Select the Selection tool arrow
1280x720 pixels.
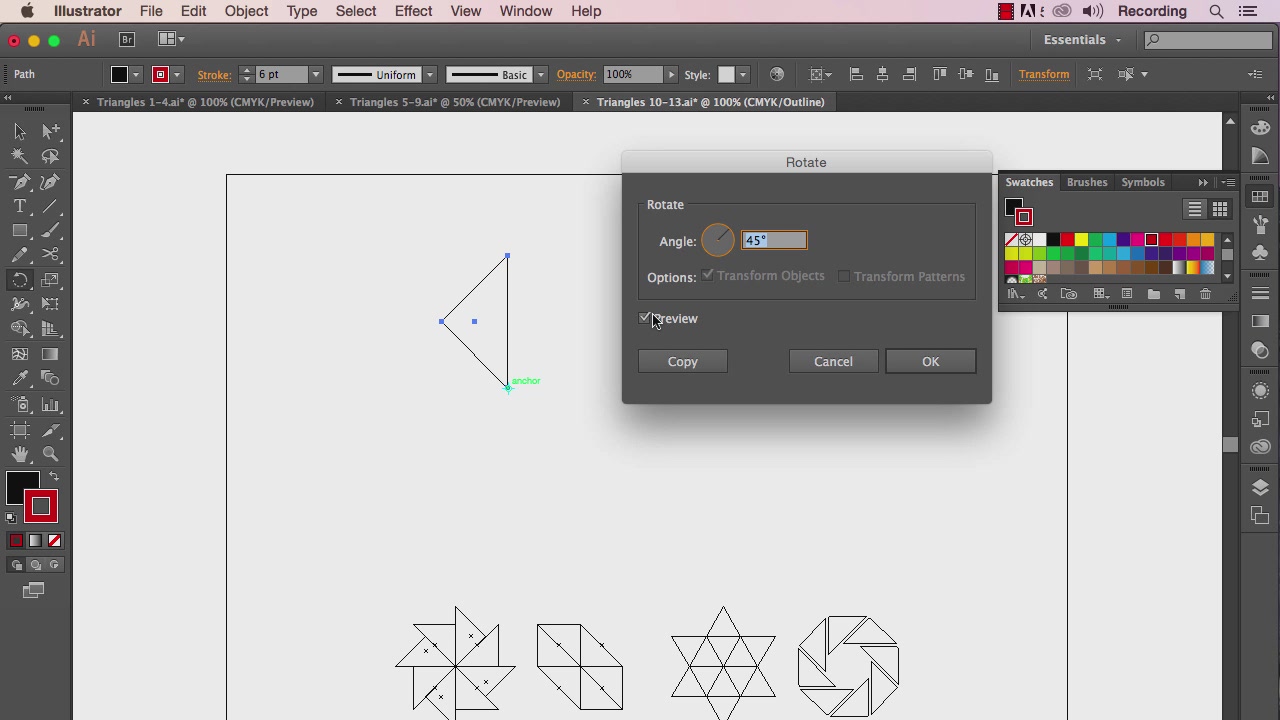[20, 131]
